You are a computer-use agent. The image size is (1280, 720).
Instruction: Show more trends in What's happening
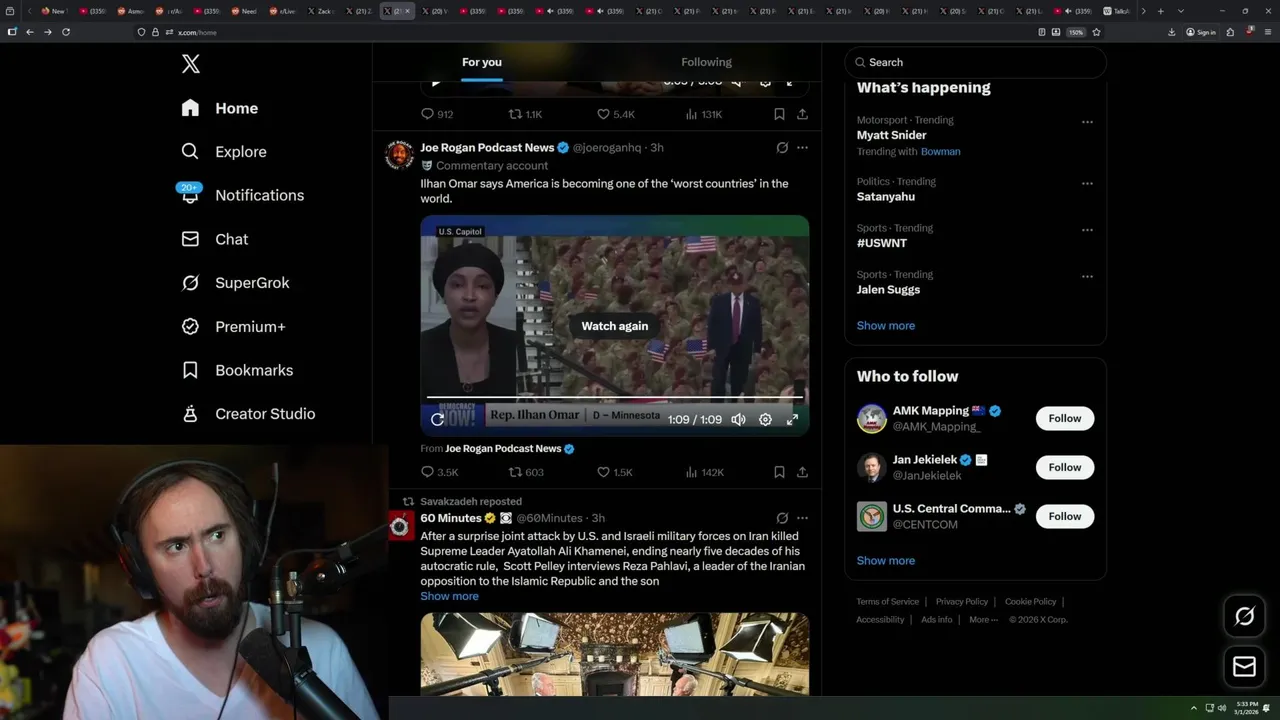click(886, 326)
